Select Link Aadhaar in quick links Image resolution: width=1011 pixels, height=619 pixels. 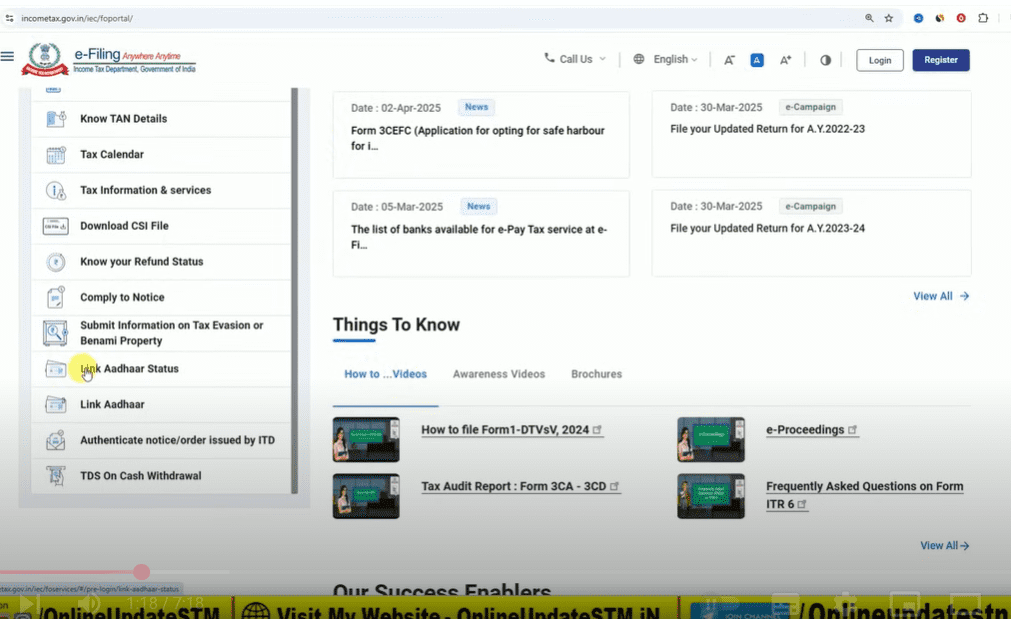coord(161,404)
